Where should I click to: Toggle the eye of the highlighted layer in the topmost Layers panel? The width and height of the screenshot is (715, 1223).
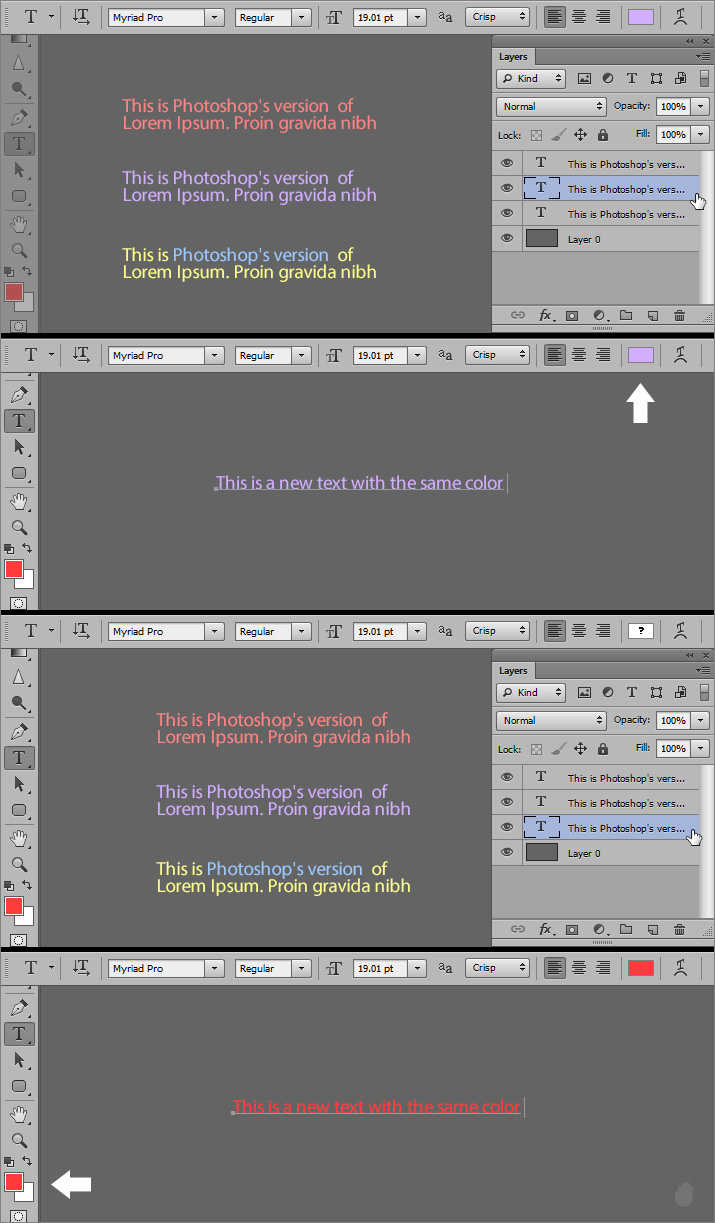tap(507, 188)
